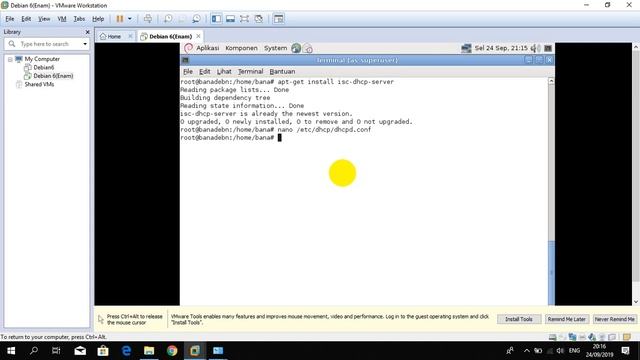Open the library search filter dropdown
Viewport: 640px width, 360px height.
[85, 44]
